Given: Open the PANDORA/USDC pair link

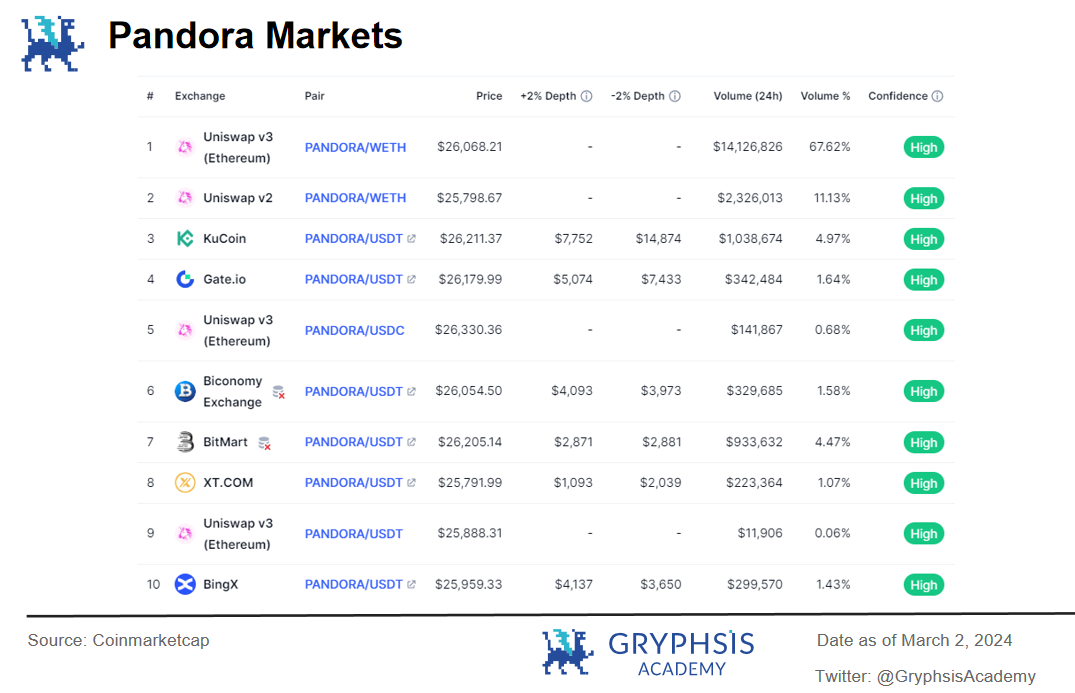Looking at the screenshot, I should [354, 330].
